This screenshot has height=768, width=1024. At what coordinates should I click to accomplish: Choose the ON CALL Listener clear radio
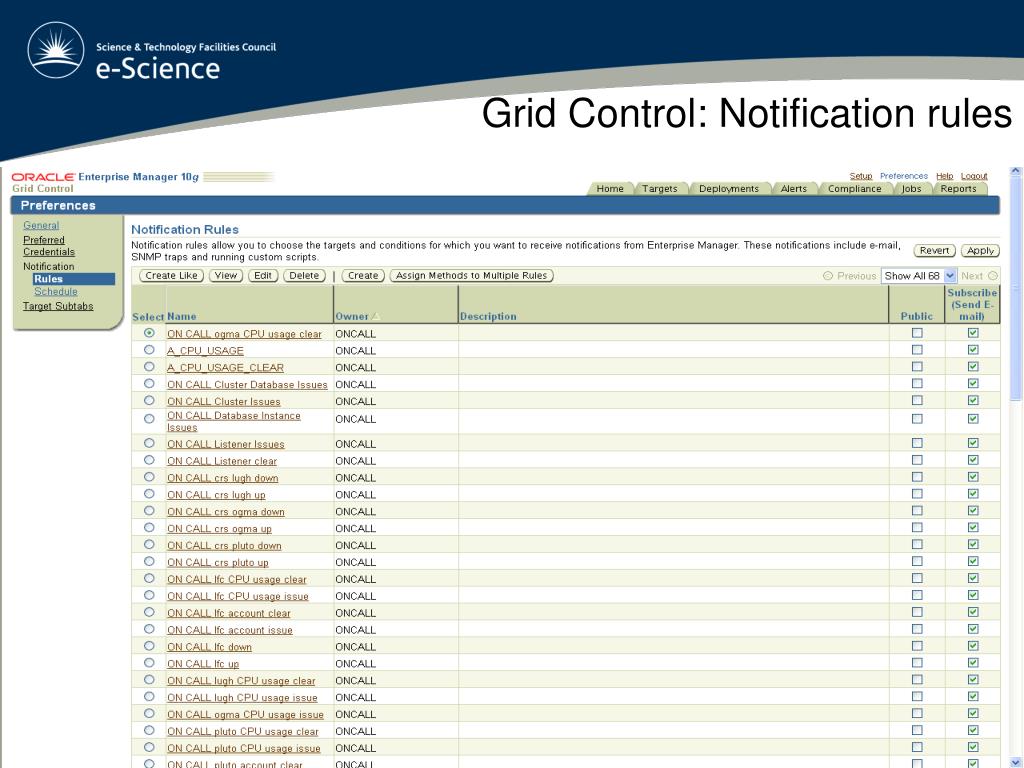(x=150, y=460)
